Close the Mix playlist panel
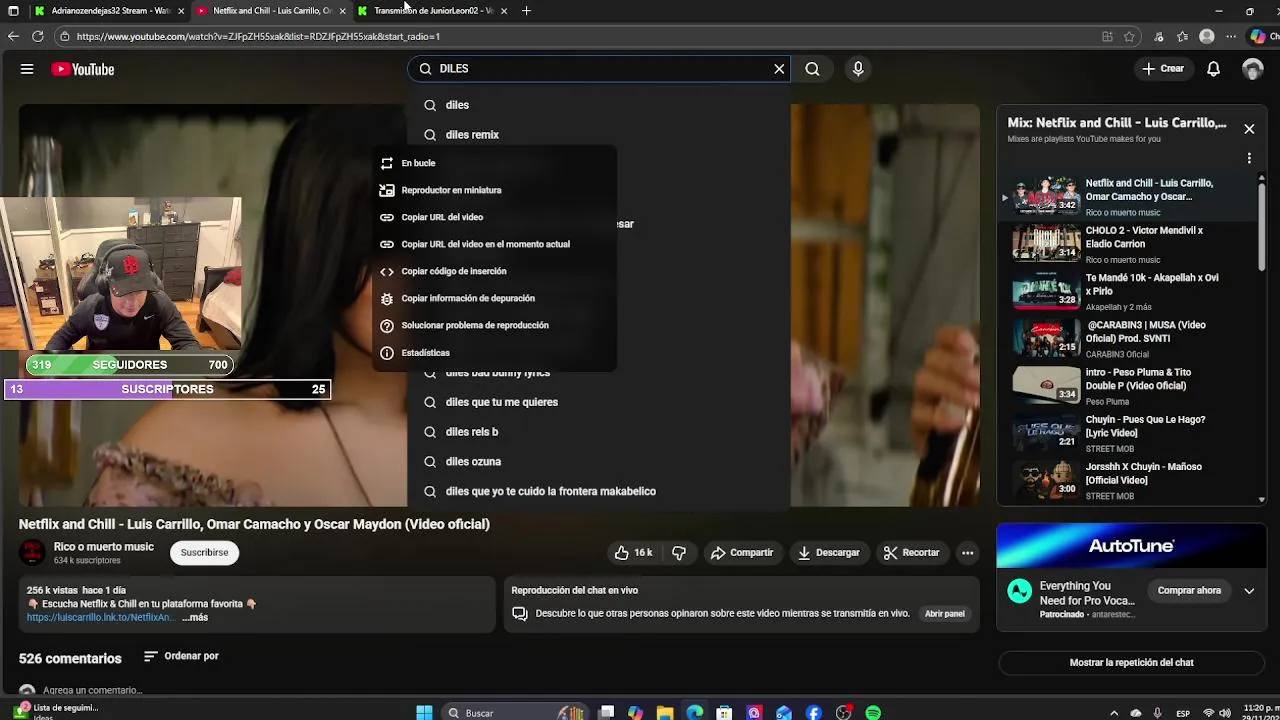Image resolution: width=1280 pixels, height=720 pixels. (x=1249, y=129)
